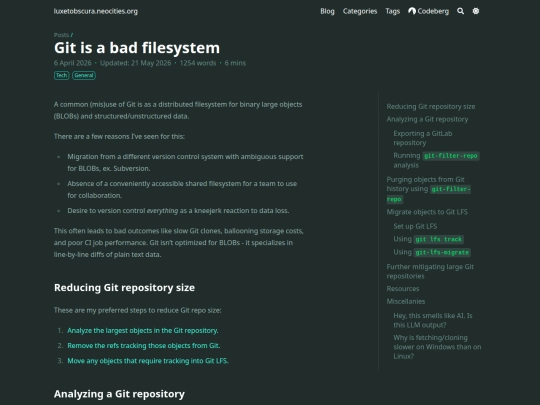
Task: Click the italic word 'everything' in the bullet list
Action: pyautogui.click(x=162, y=211)
